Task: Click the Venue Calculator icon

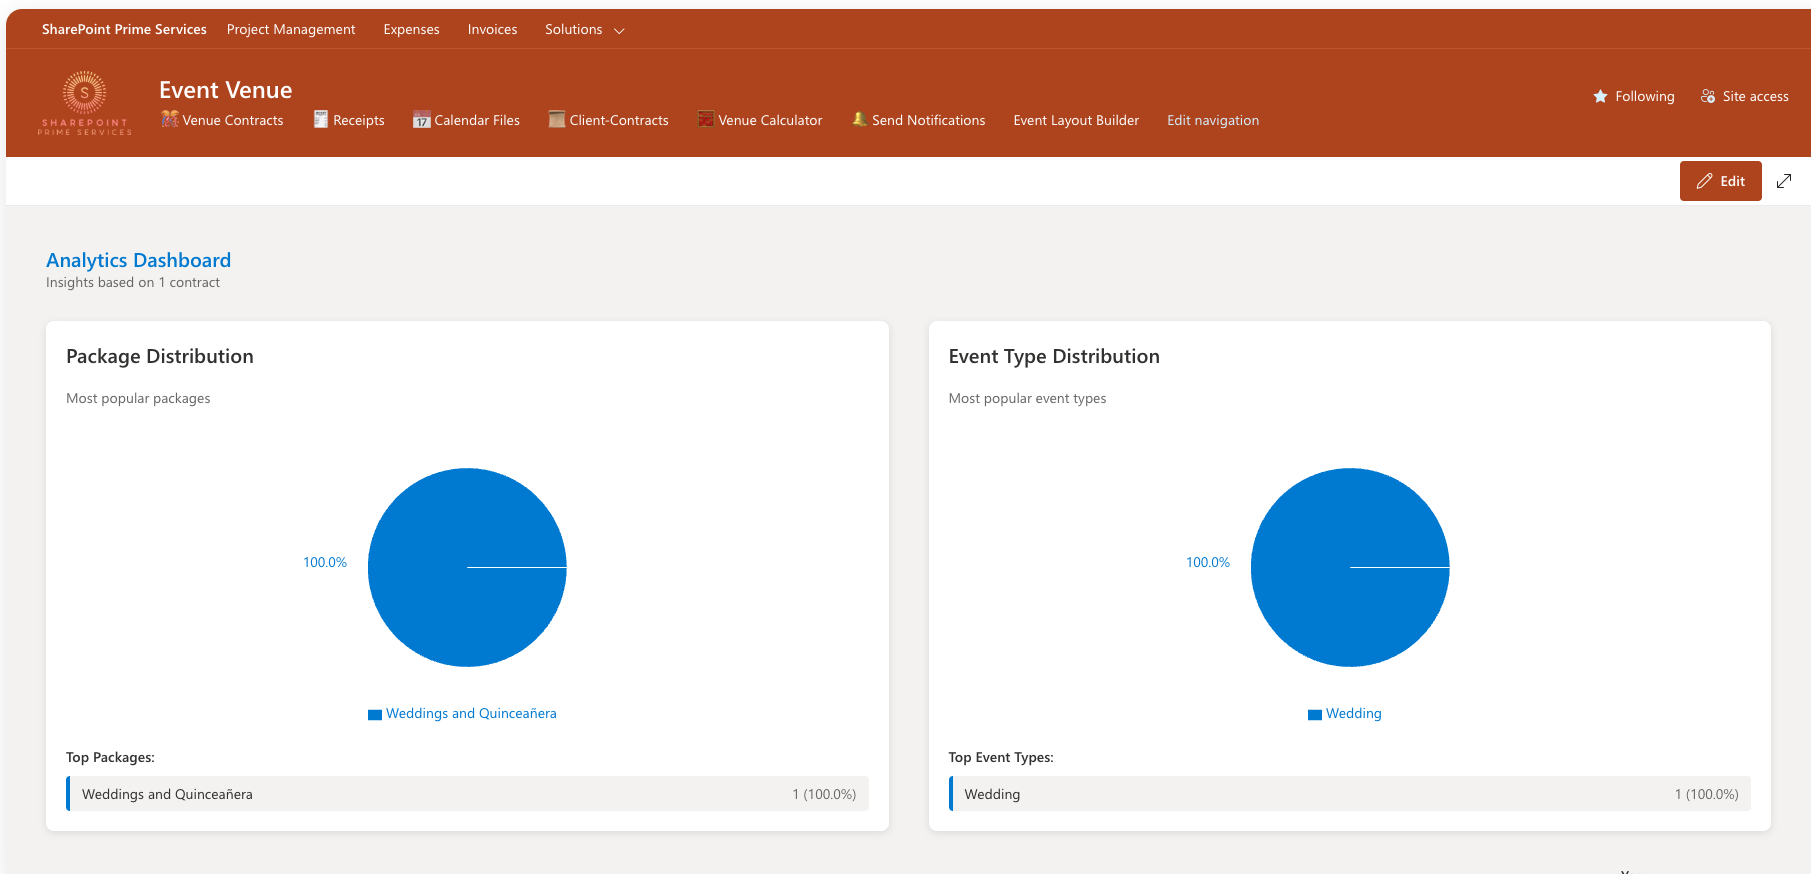Action: pyautogui.click(x=706, y=119)
